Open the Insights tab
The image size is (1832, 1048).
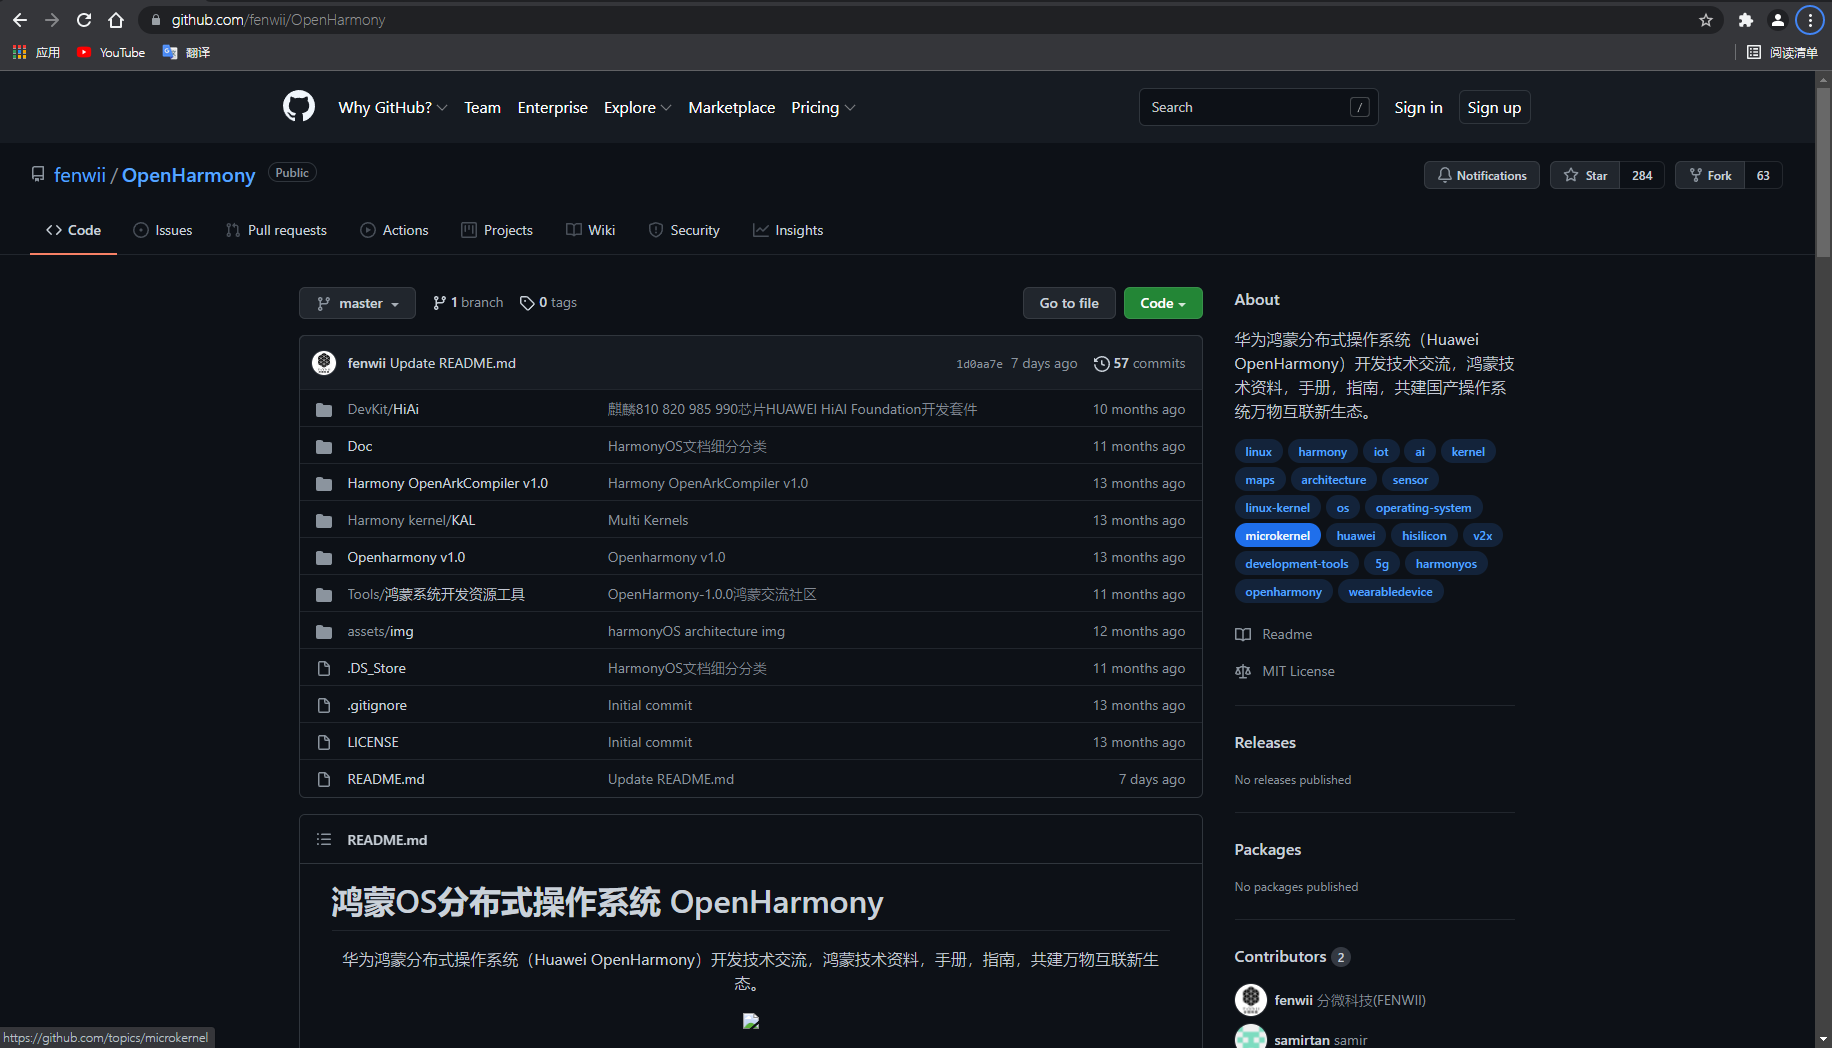click(788, 230)
